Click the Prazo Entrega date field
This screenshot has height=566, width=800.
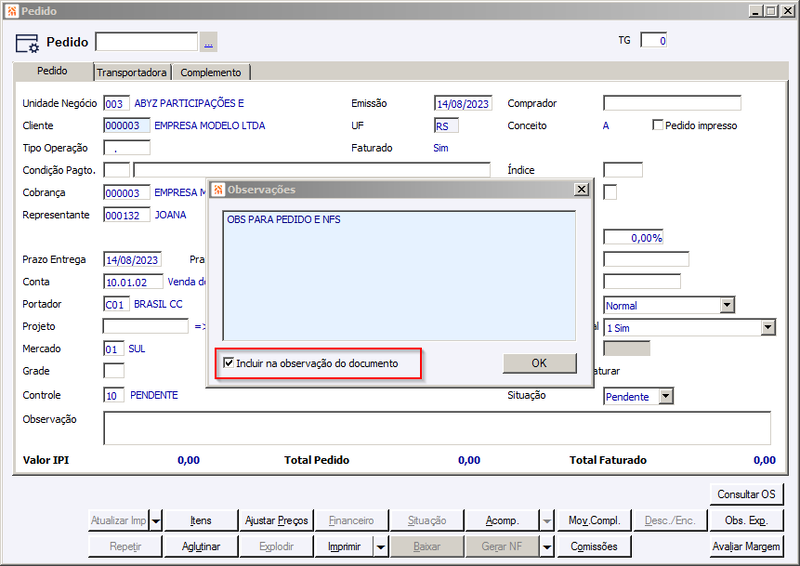[132, 259]
